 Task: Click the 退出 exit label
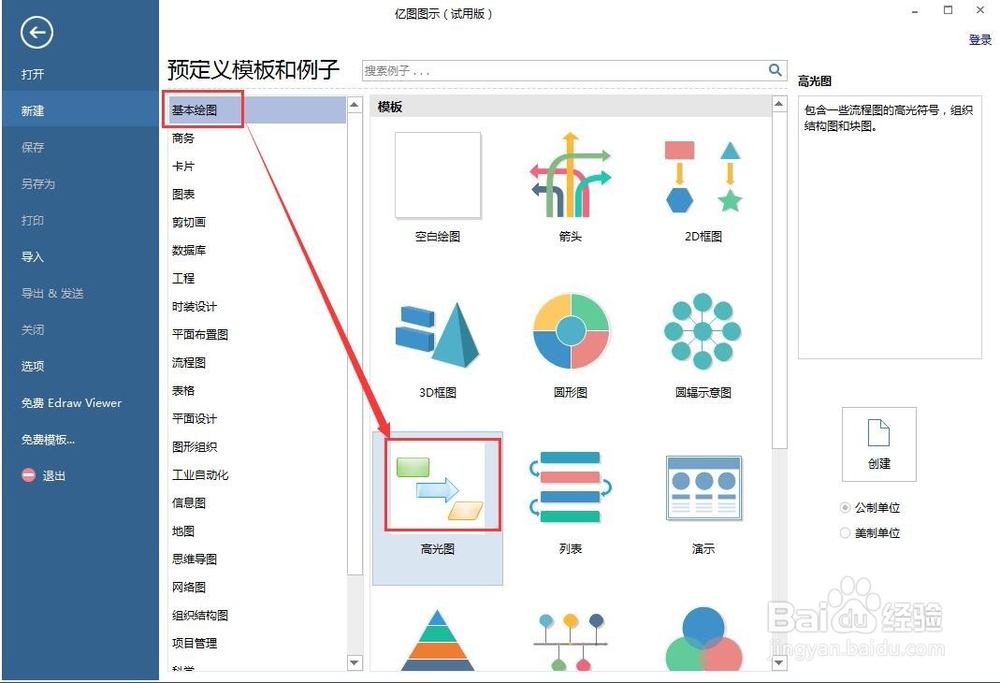[x=54, y=476]
